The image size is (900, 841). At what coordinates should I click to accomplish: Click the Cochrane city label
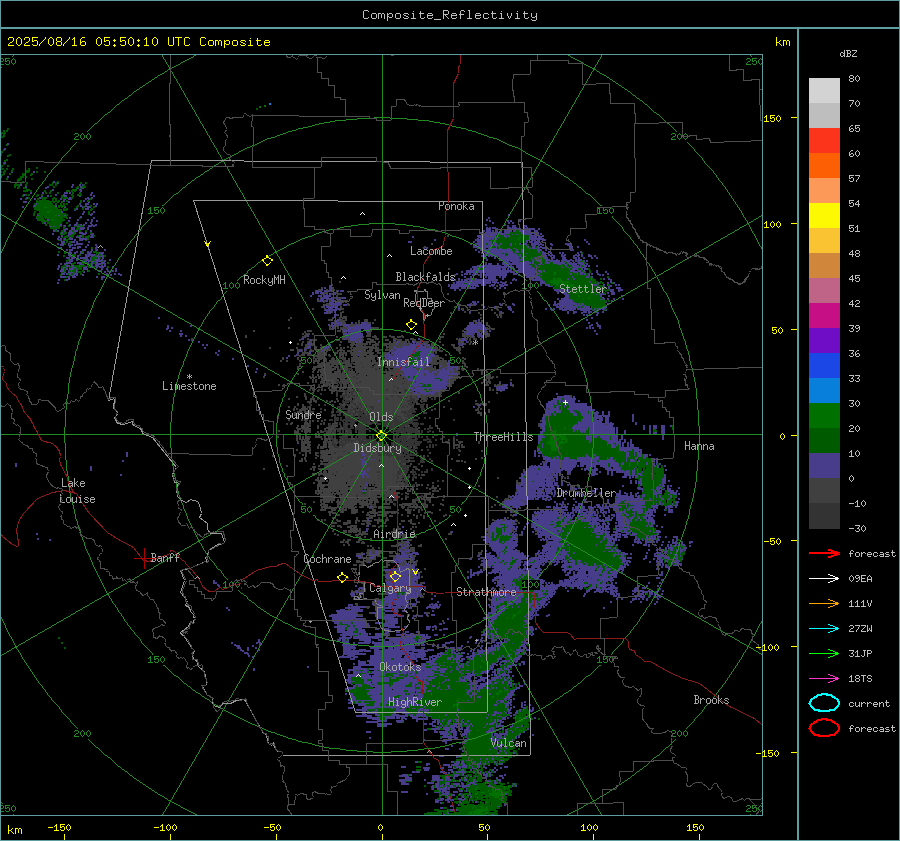[x=327, y=559]
